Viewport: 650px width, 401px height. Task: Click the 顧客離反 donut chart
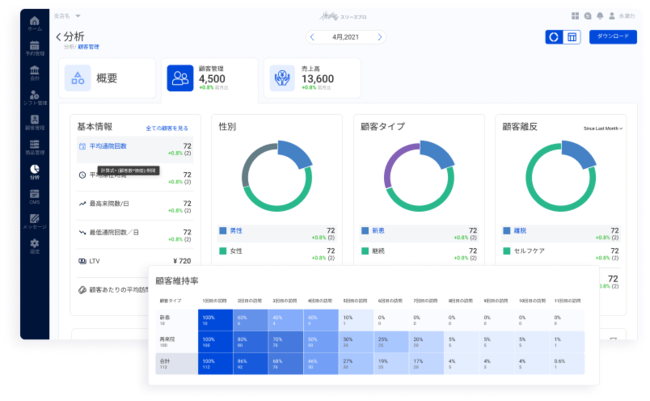561,176
